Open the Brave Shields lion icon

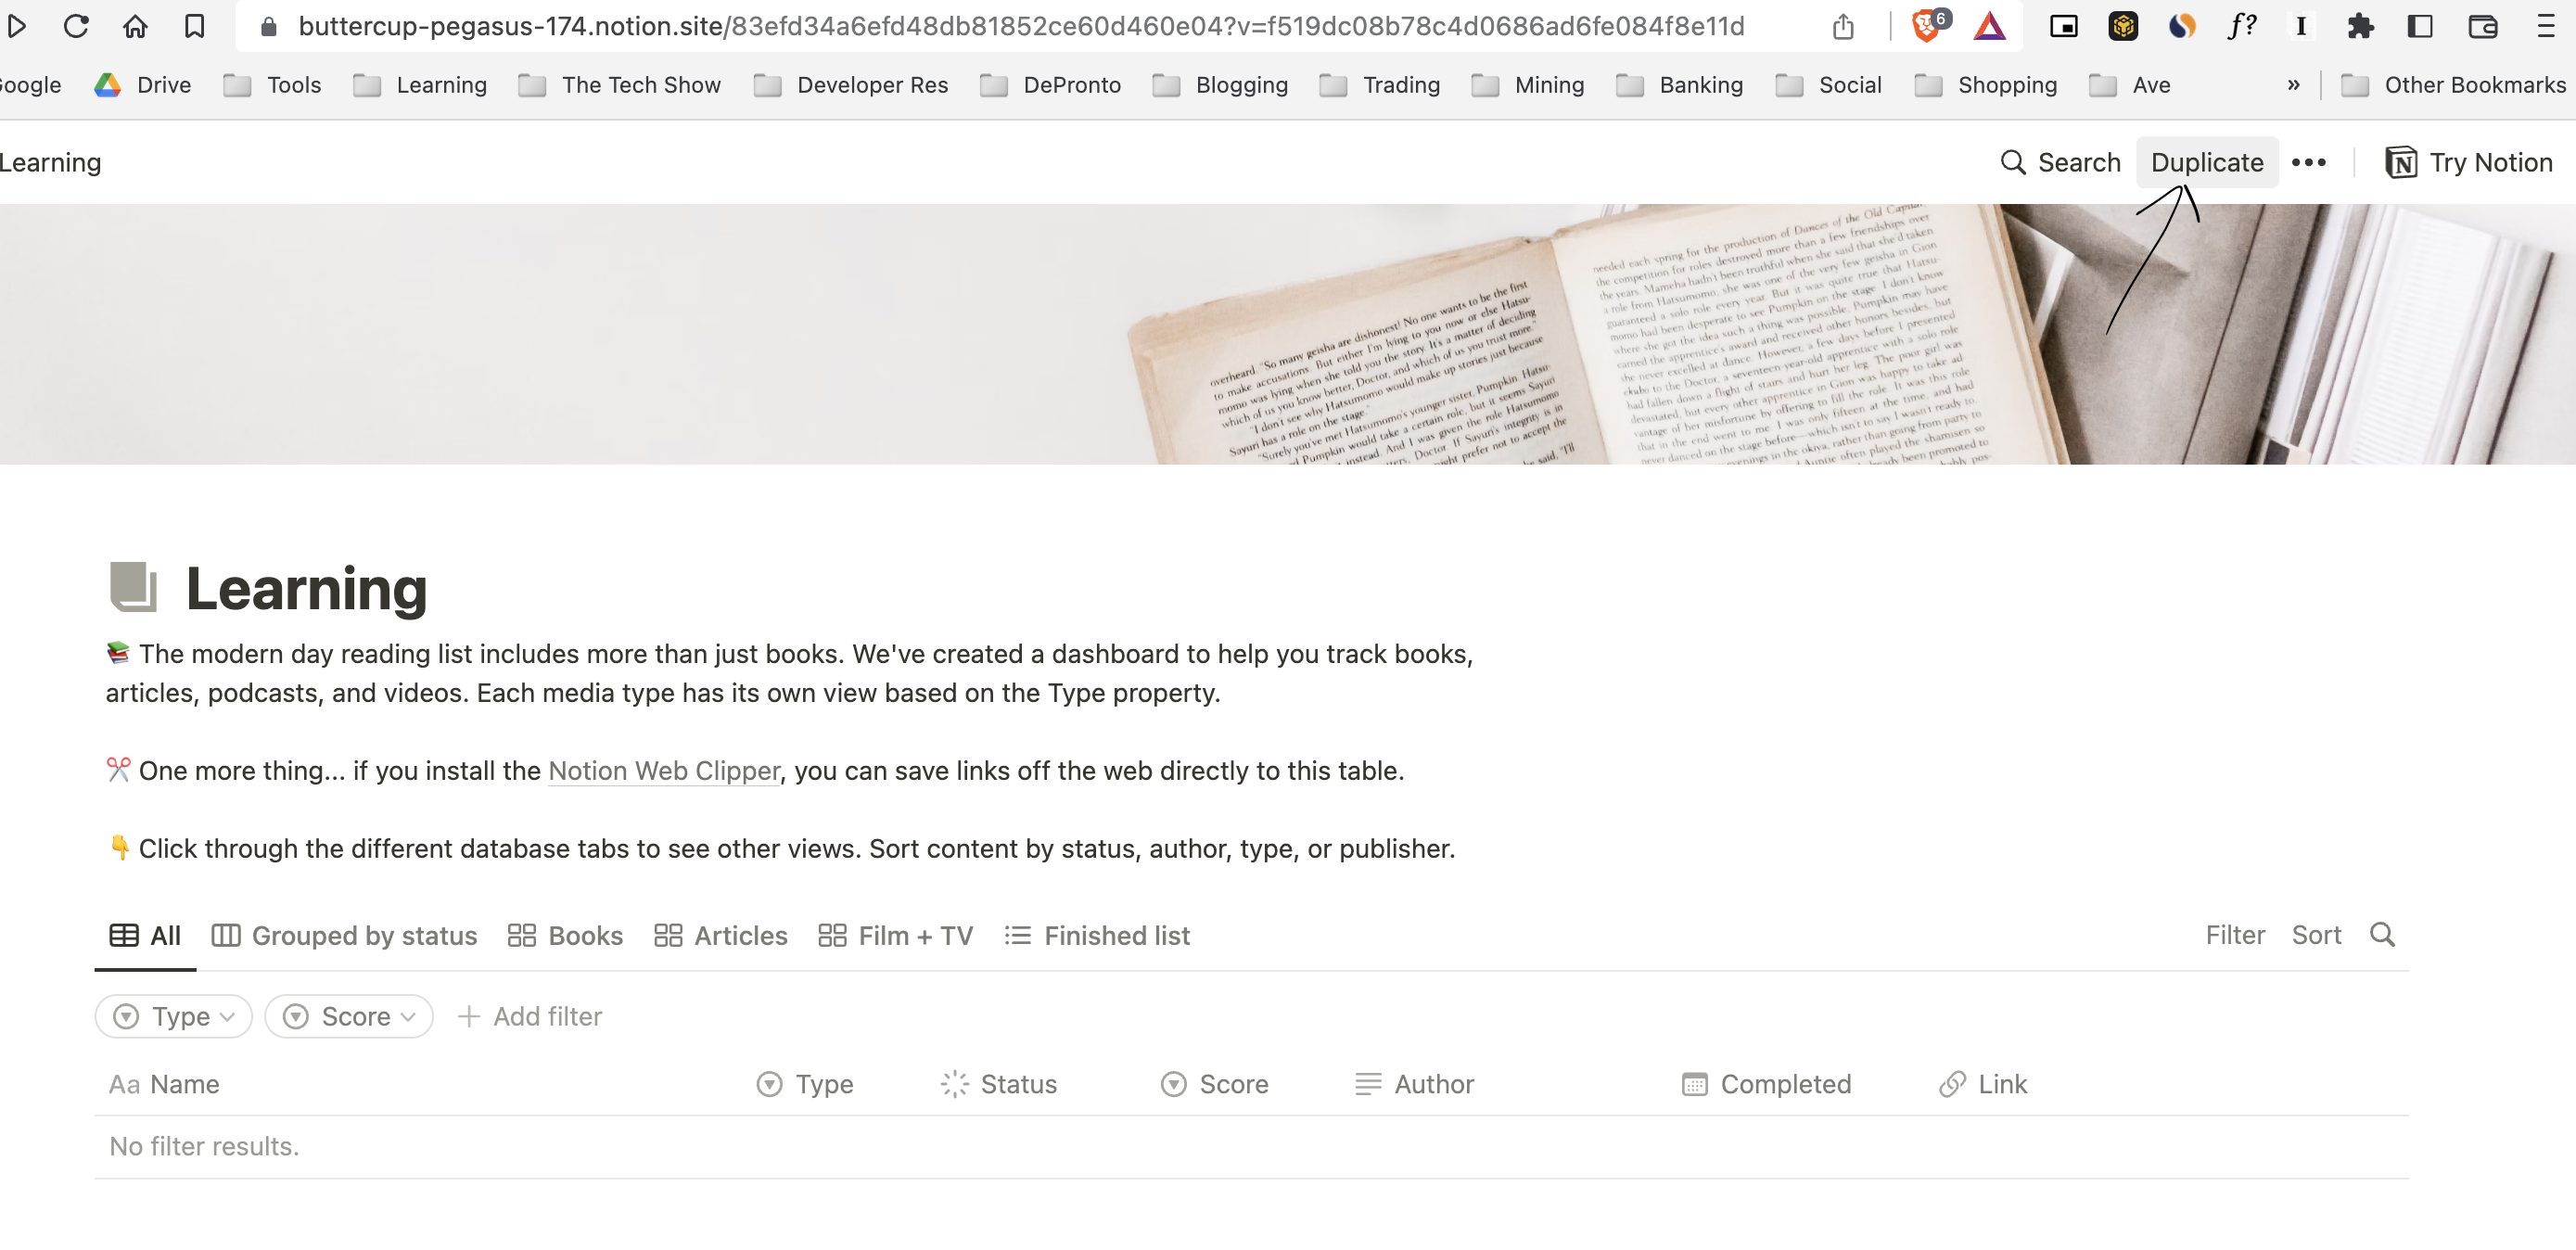coord(1925,26)
